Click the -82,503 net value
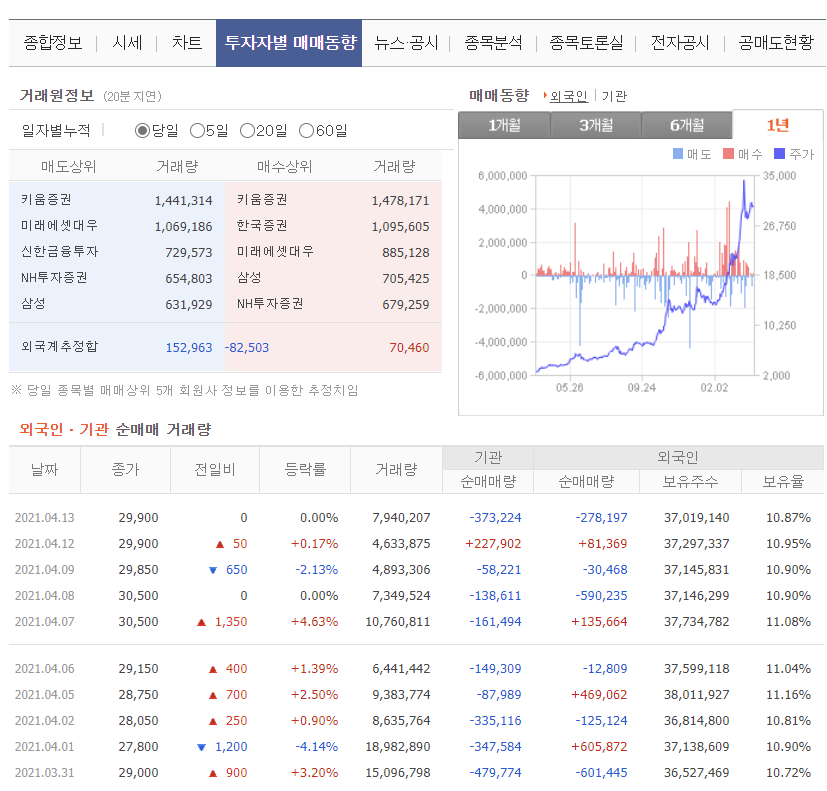 pyautogui.click(x=247, y=348)
